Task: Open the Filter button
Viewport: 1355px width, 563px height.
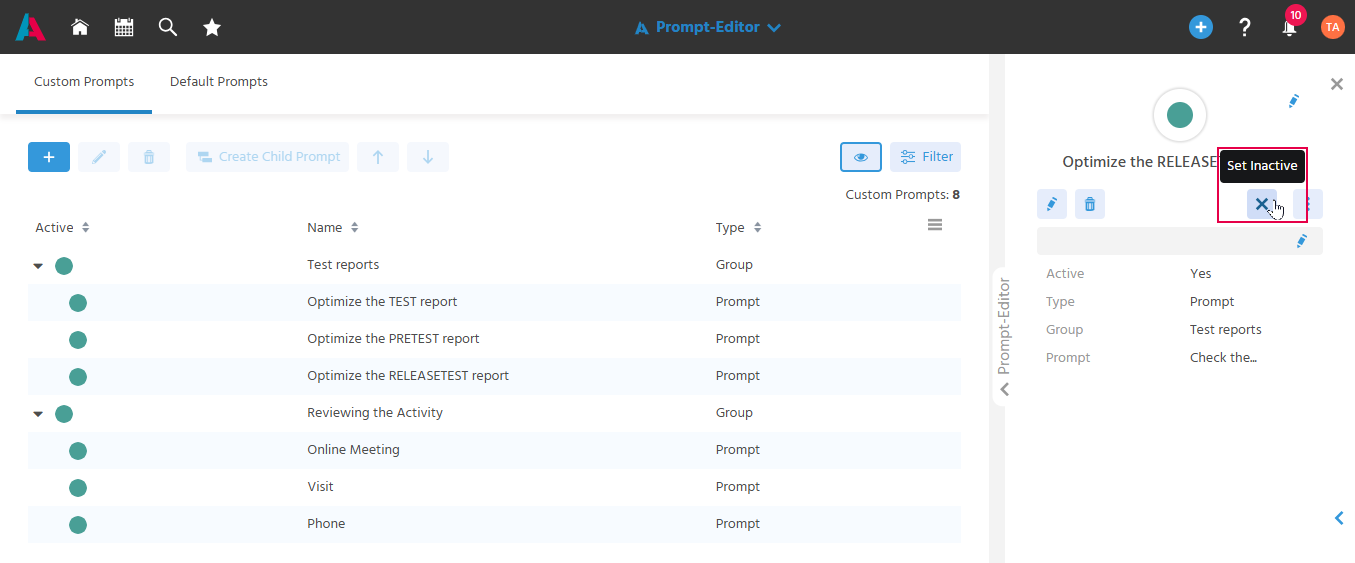Action: [925, 157]
